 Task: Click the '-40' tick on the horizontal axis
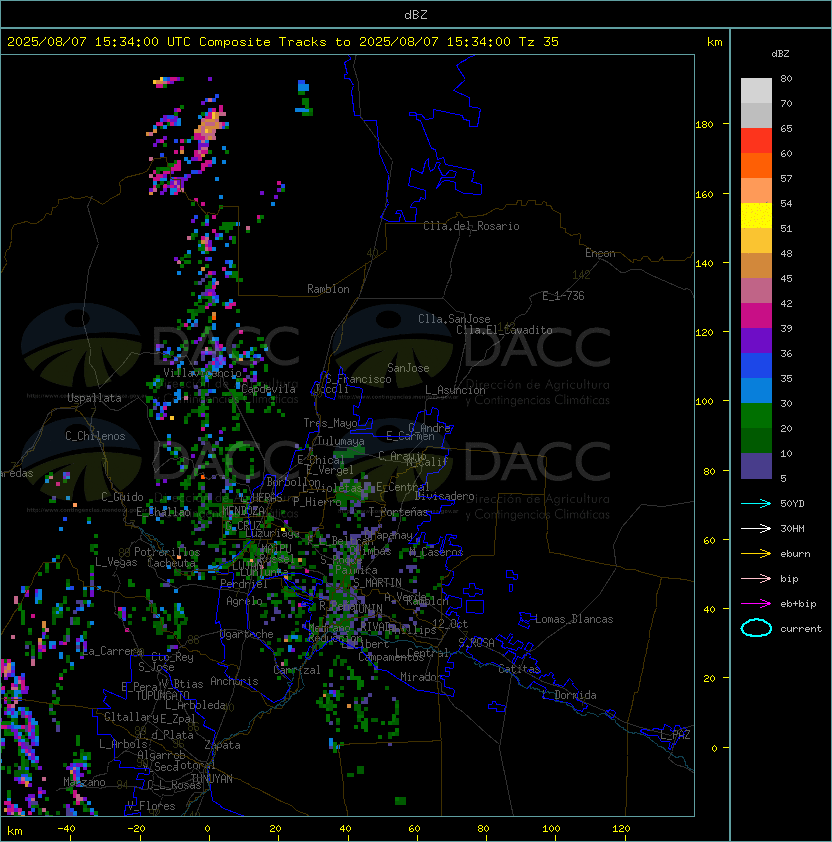66,829
